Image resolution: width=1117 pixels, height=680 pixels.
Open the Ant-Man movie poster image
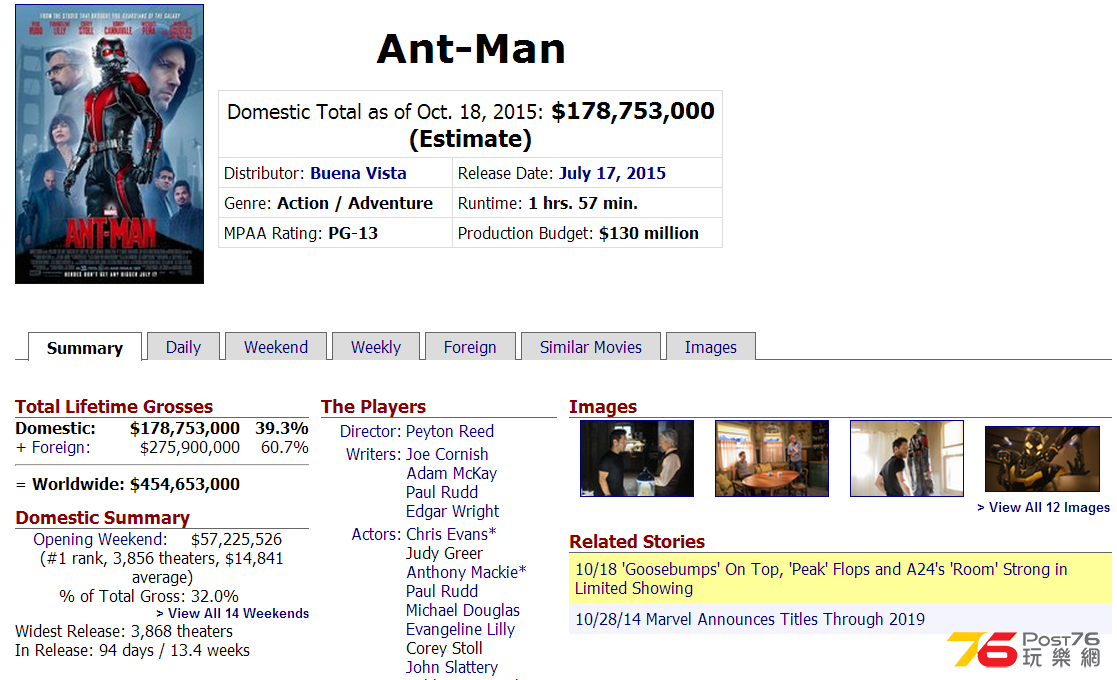(110, 144)
